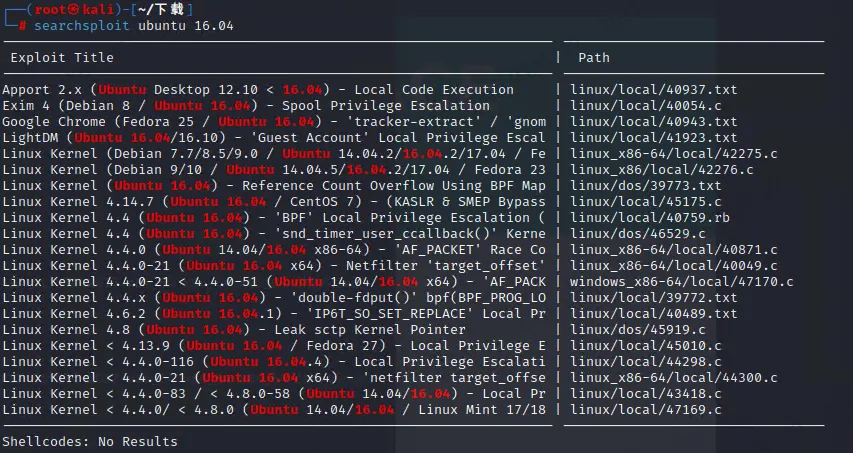
Task: Click the Reference Count Overflow Using BPF Map title
Action: [274, 186]
